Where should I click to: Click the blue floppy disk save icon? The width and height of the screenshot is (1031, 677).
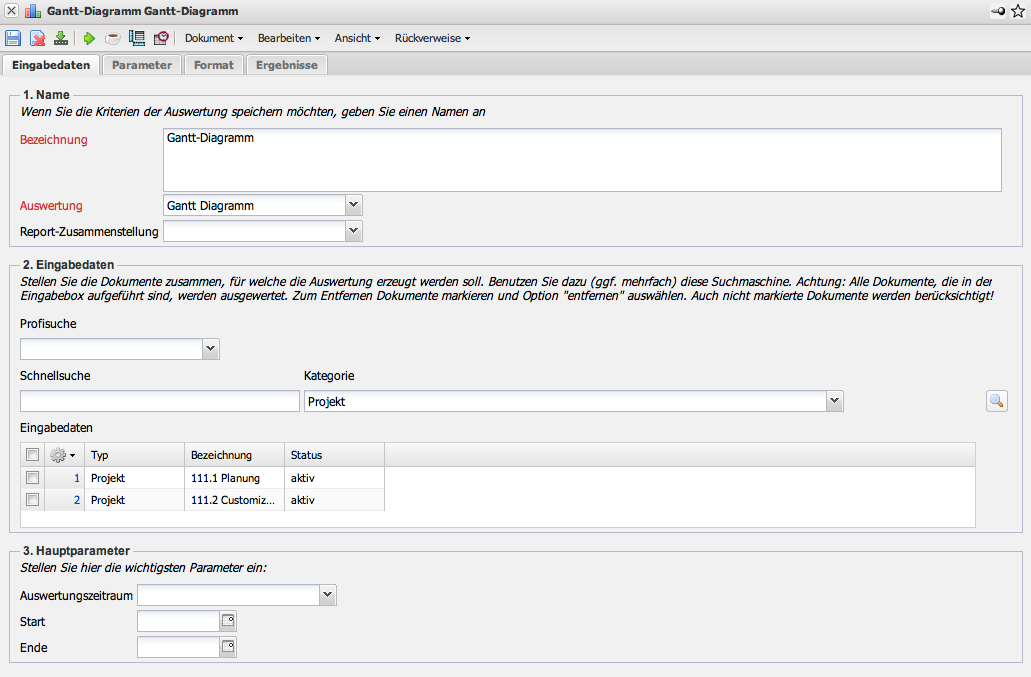pyautogui.click(x=13, y=38)
